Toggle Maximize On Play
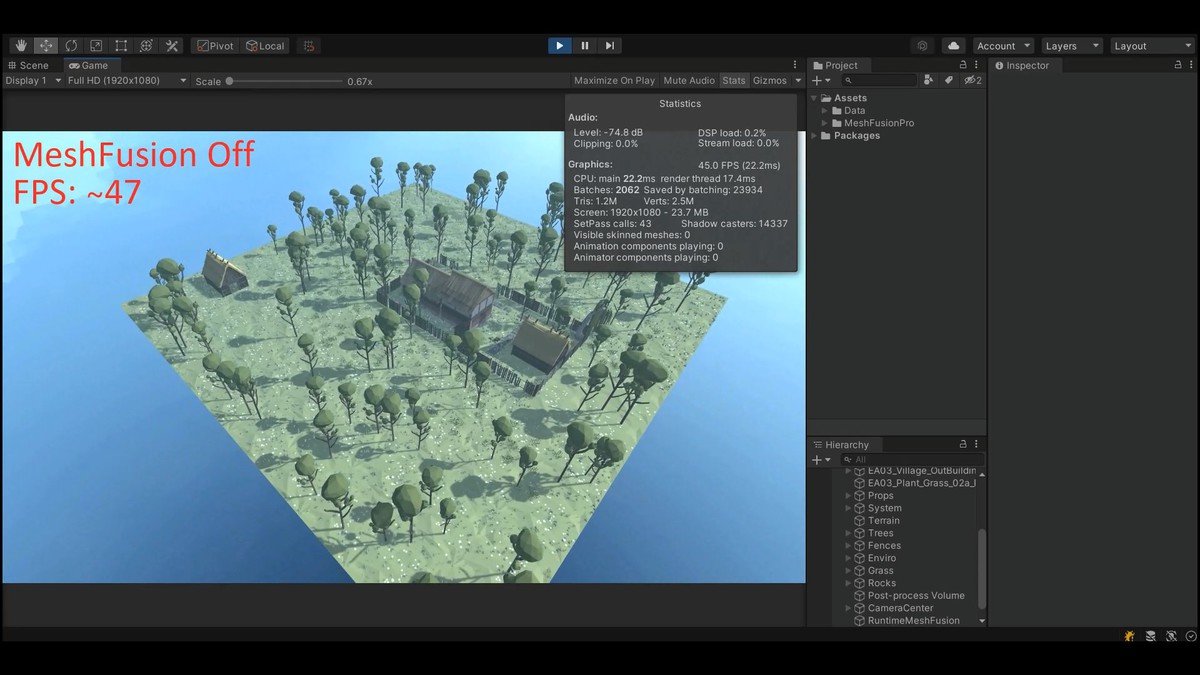Image resolution: width=1200 pixels, height=675 pixels. coord(614,80)
